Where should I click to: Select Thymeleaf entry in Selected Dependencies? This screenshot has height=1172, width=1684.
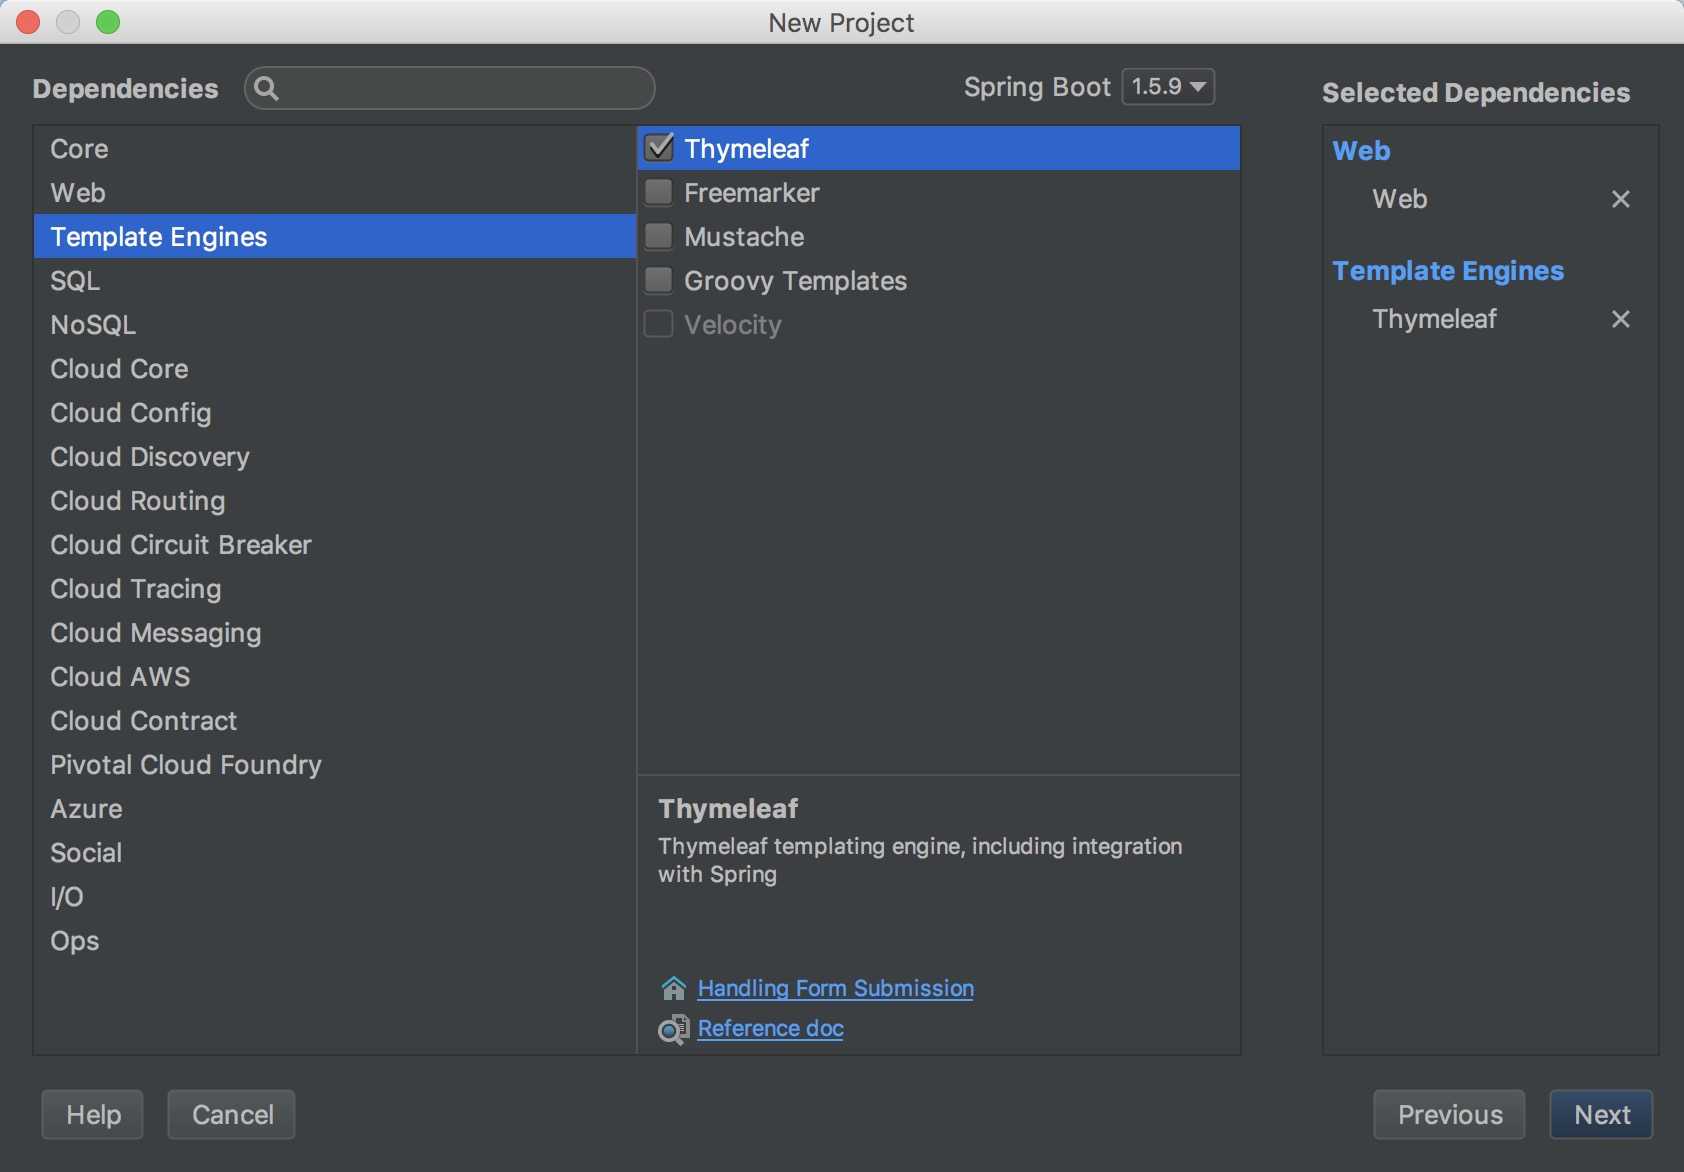1434,319
